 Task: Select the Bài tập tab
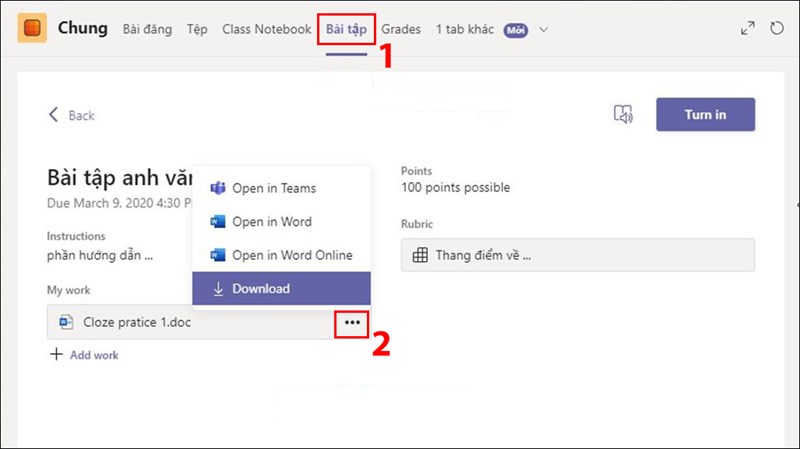tap(346, 30)
